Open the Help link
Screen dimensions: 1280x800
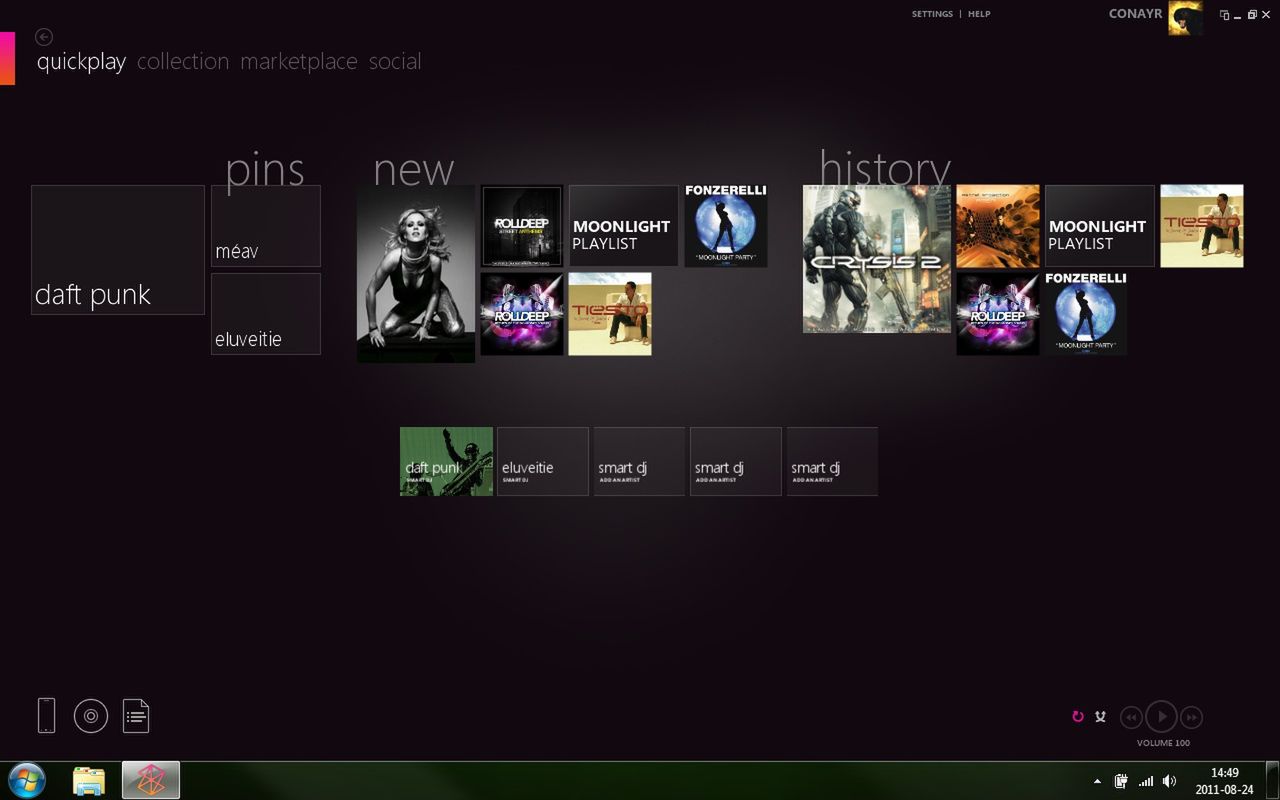[x=979, y=14]
